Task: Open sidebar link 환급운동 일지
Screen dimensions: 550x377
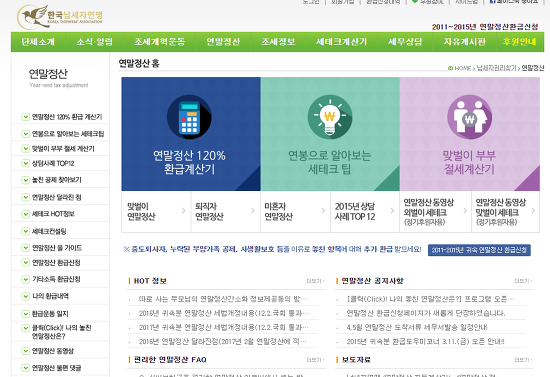Action: click(50, 314)
